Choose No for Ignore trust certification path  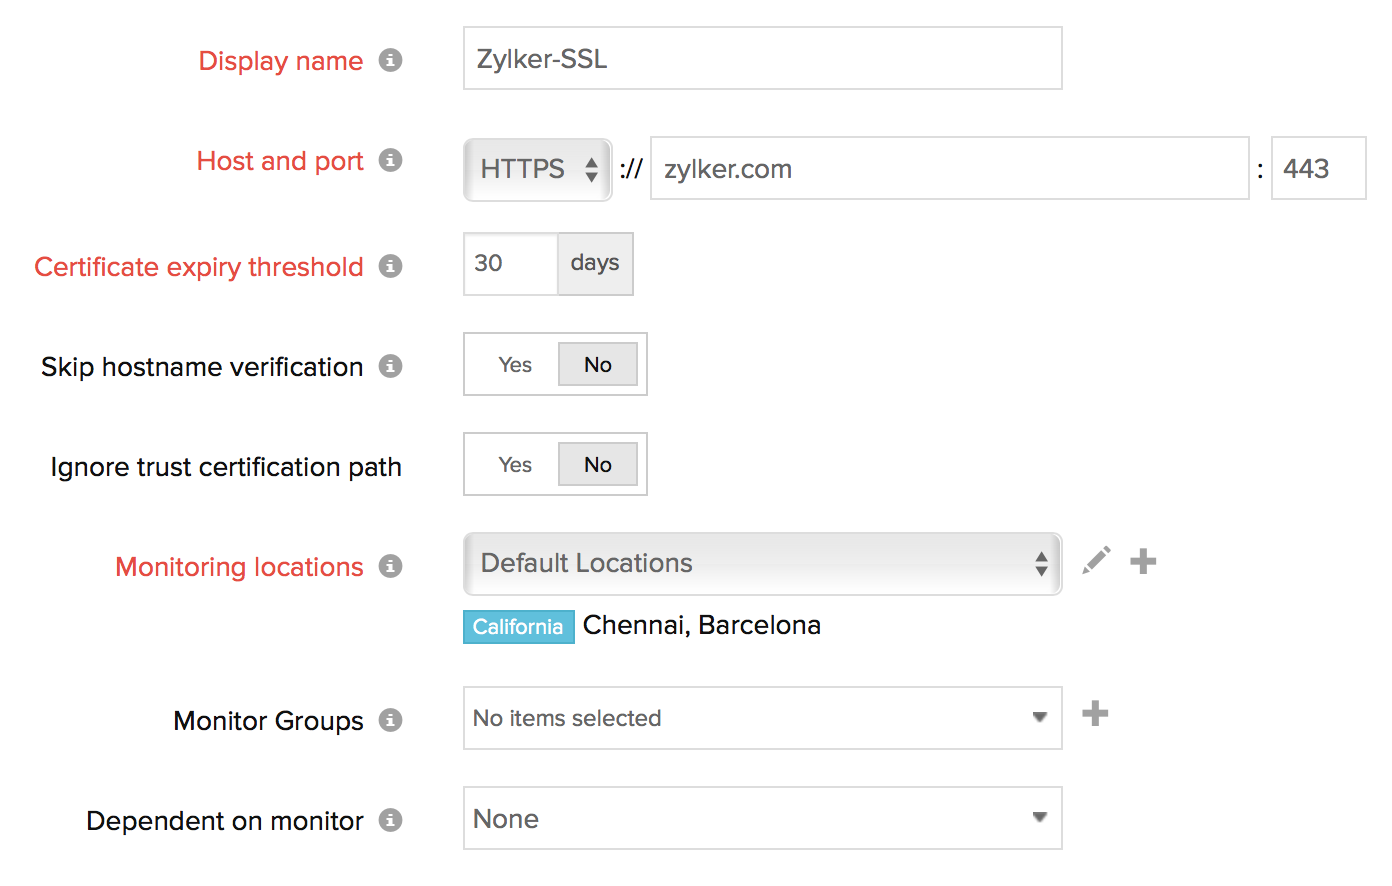pos(597,465)
